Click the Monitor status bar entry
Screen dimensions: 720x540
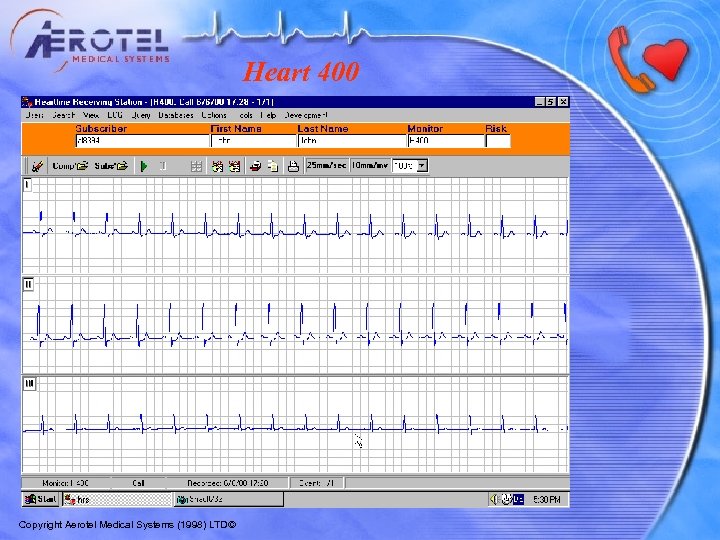[66, 483]
